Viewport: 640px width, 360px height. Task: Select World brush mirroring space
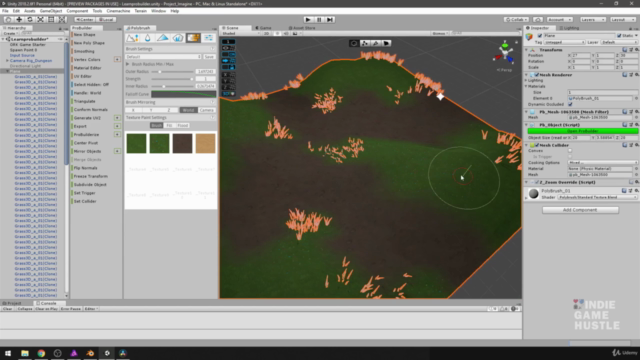188,110
